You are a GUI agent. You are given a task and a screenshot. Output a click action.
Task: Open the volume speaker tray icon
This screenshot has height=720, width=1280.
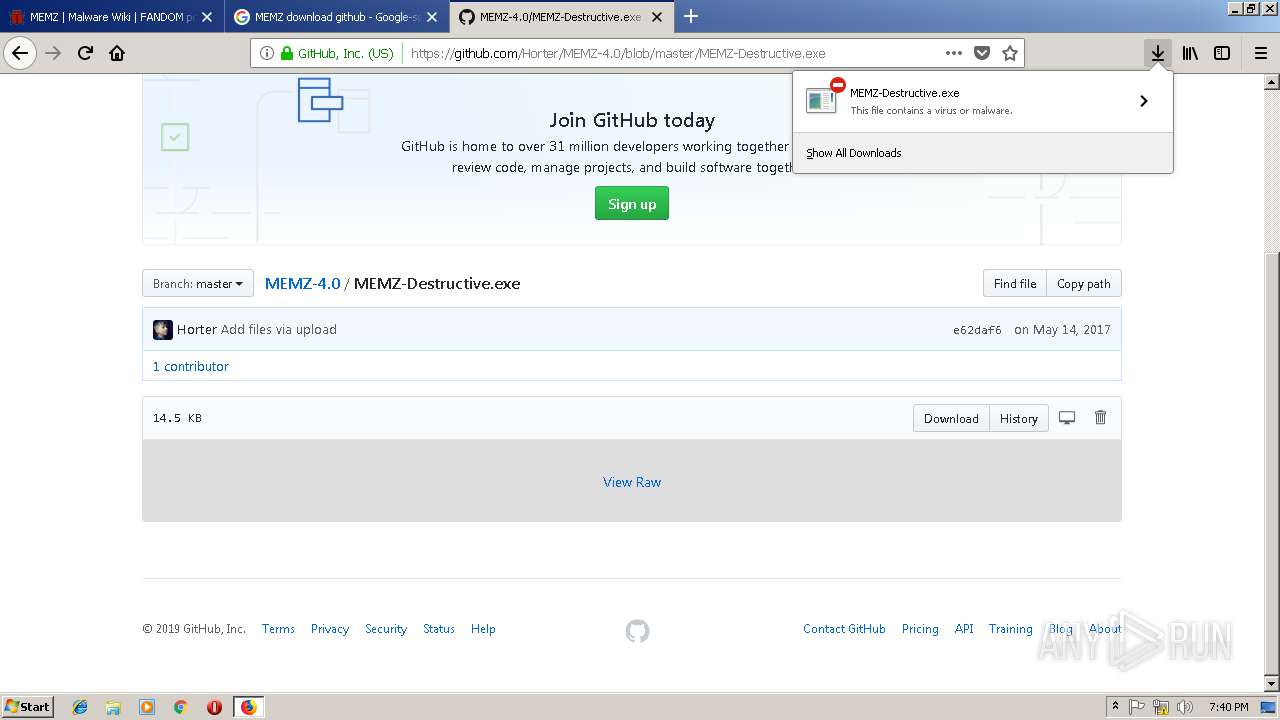pyautogui.click(x=1184, y=707)
